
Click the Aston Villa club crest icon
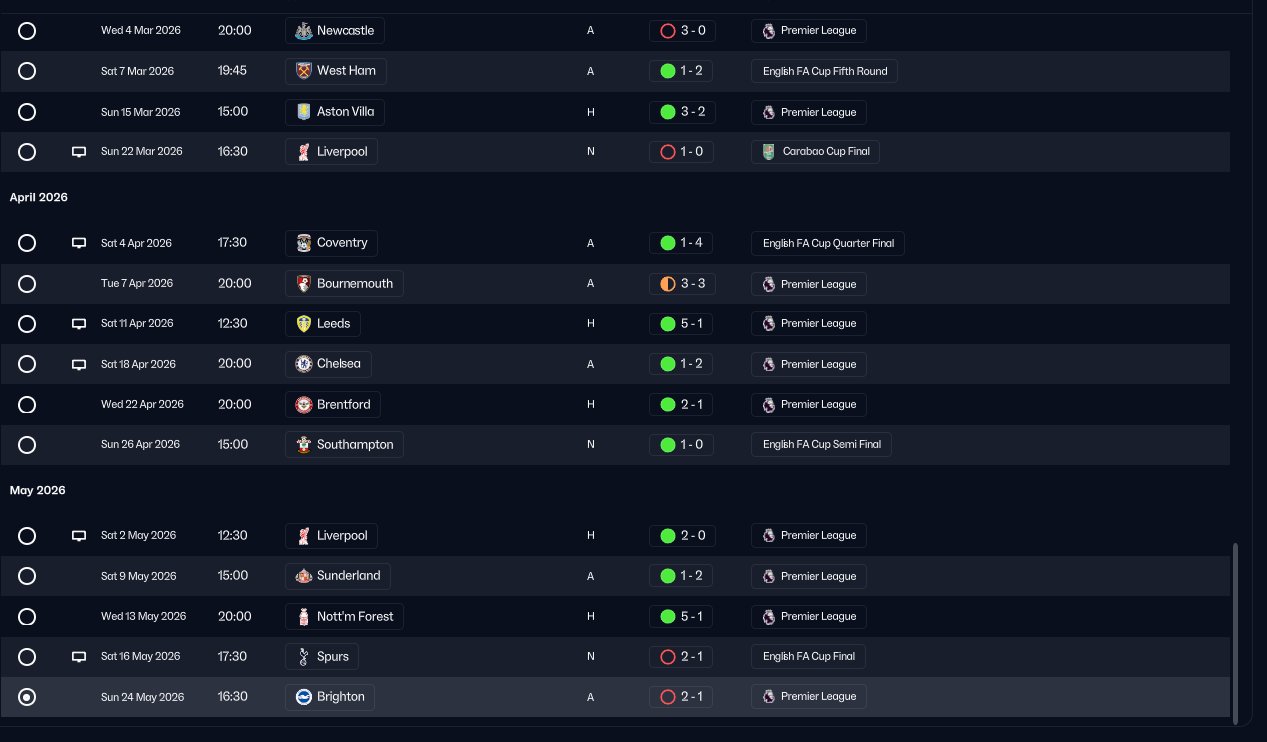(304, 111)
